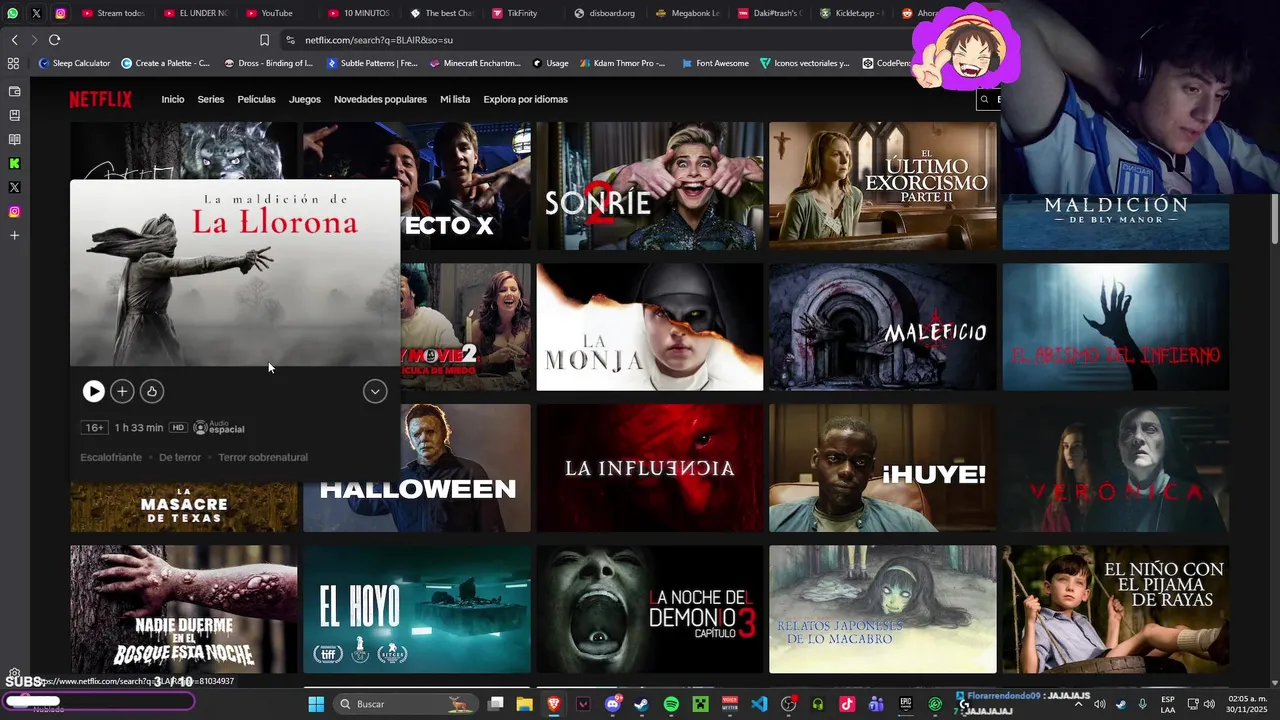Open Mi lista
1280x720 pixels.
tap(455, 99)
